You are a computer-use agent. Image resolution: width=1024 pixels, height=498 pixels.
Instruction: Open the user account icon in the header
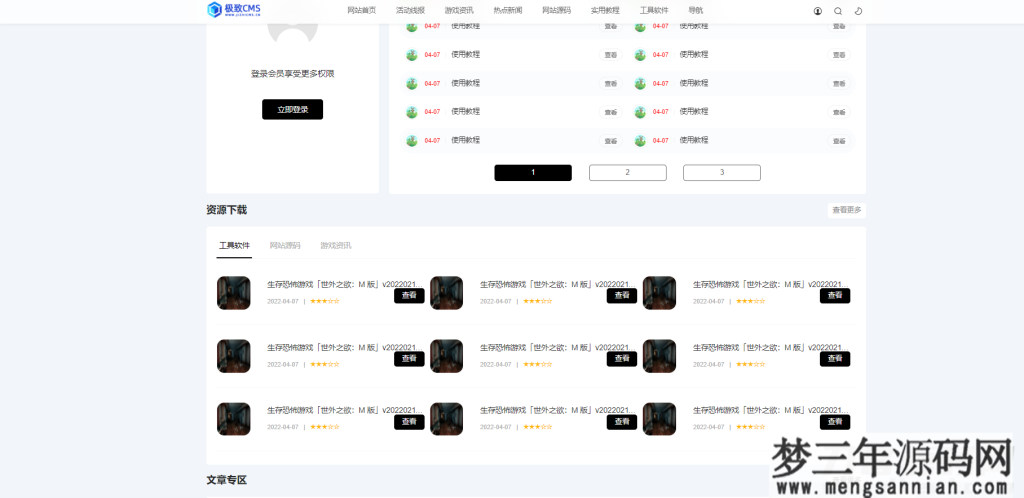[818, 11]
